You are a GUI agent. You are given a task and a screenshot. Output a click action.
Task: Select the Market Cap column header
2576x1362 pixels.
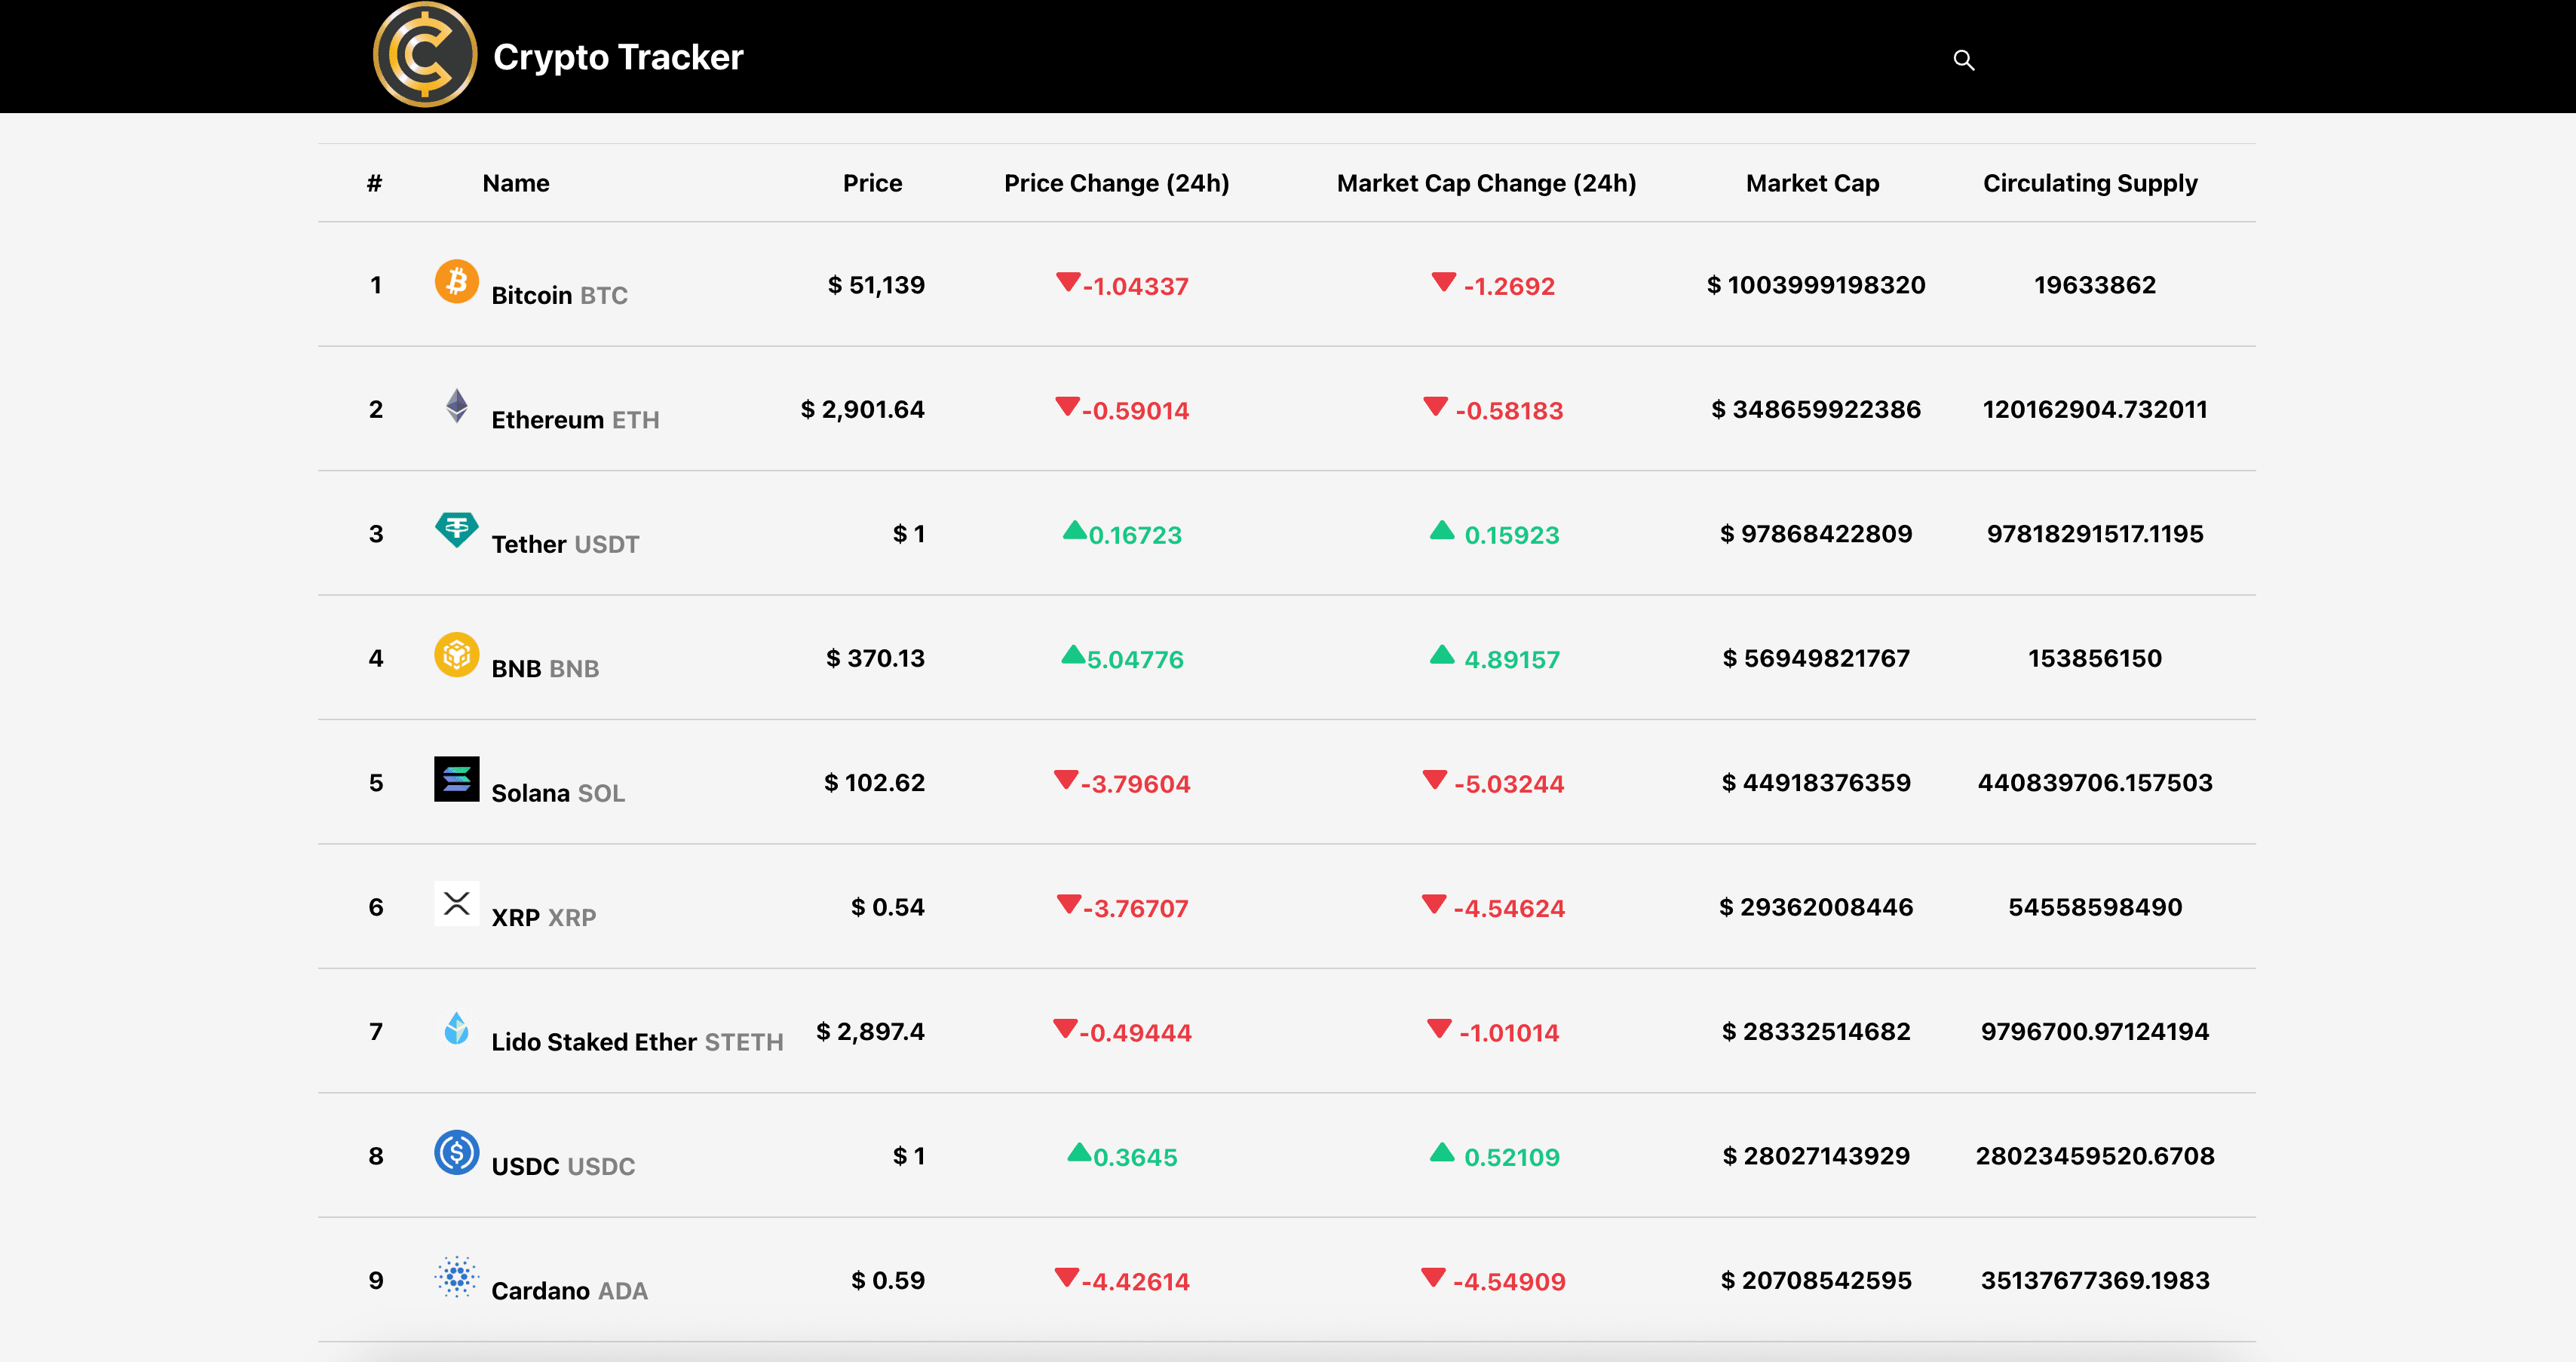1812,183
